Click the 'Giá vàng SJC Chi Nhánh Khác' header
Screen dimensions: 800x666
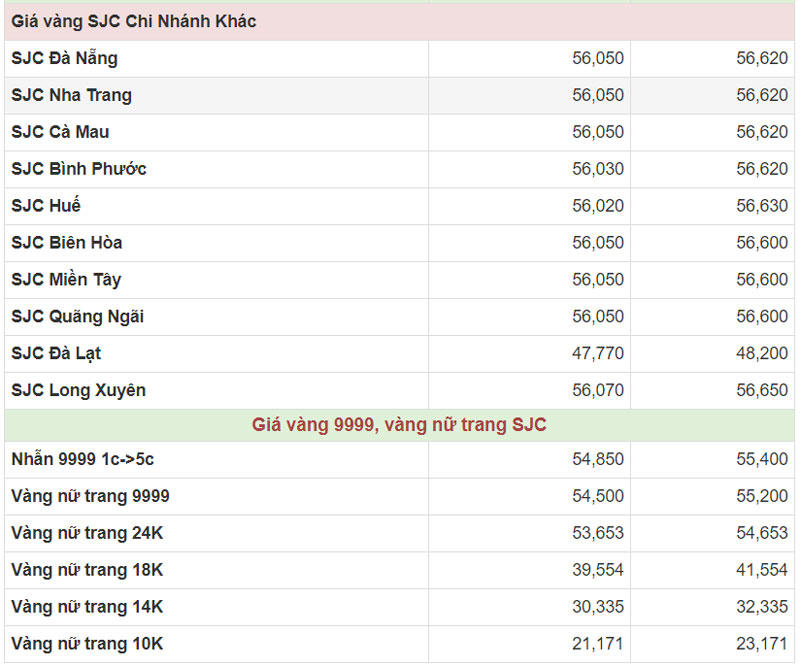133,21
